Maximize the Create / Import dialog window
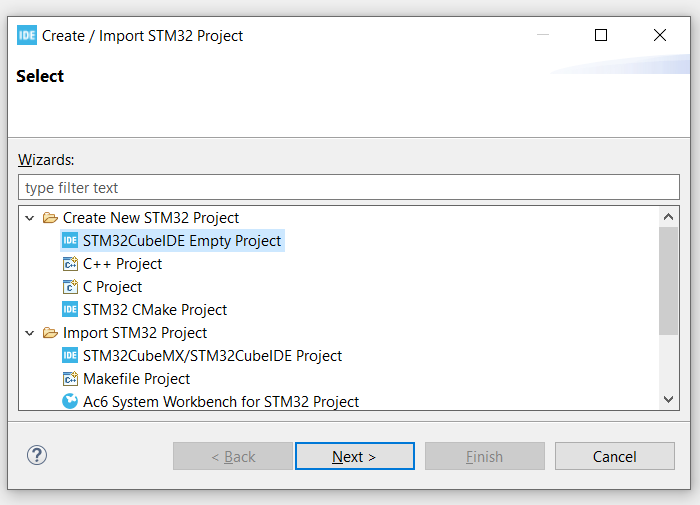Screen dimensions: 700x505 (601, 35)
